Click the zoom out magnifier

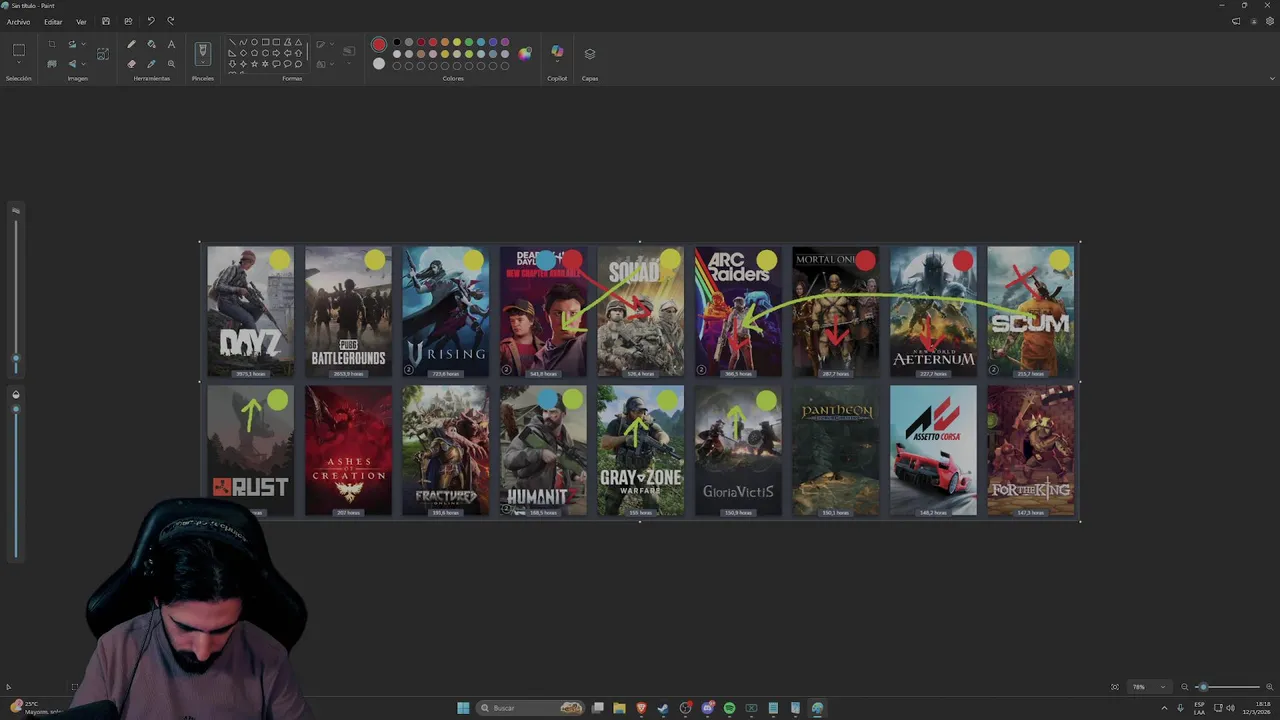(1185, 687)
